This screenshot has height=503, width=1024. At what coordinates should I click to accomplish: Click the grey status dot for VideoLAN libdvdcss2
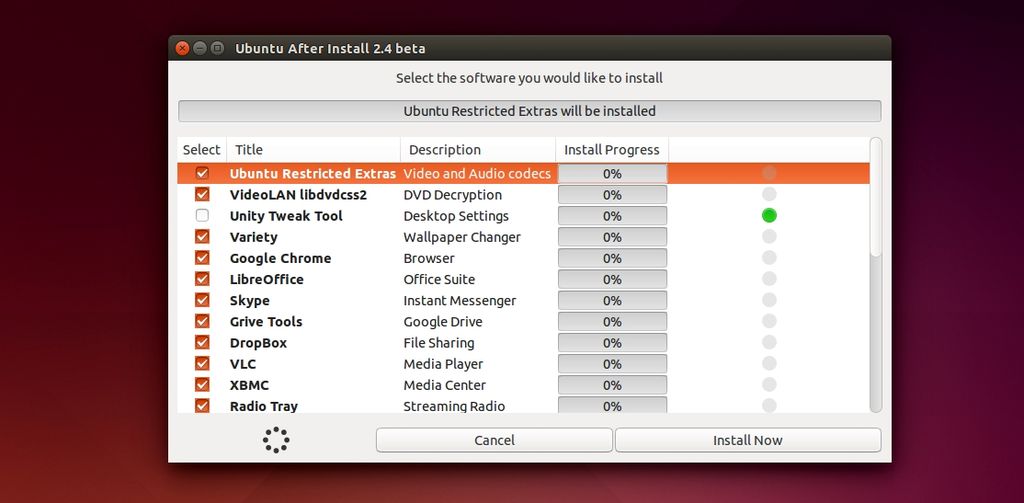coord(769,194)
